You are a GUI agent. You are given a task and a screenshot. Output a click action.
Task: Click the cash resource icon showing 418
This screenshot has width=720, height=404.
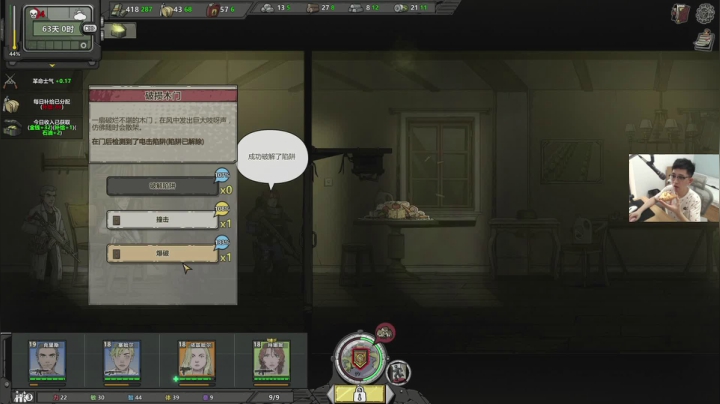[x=118, y=9]
